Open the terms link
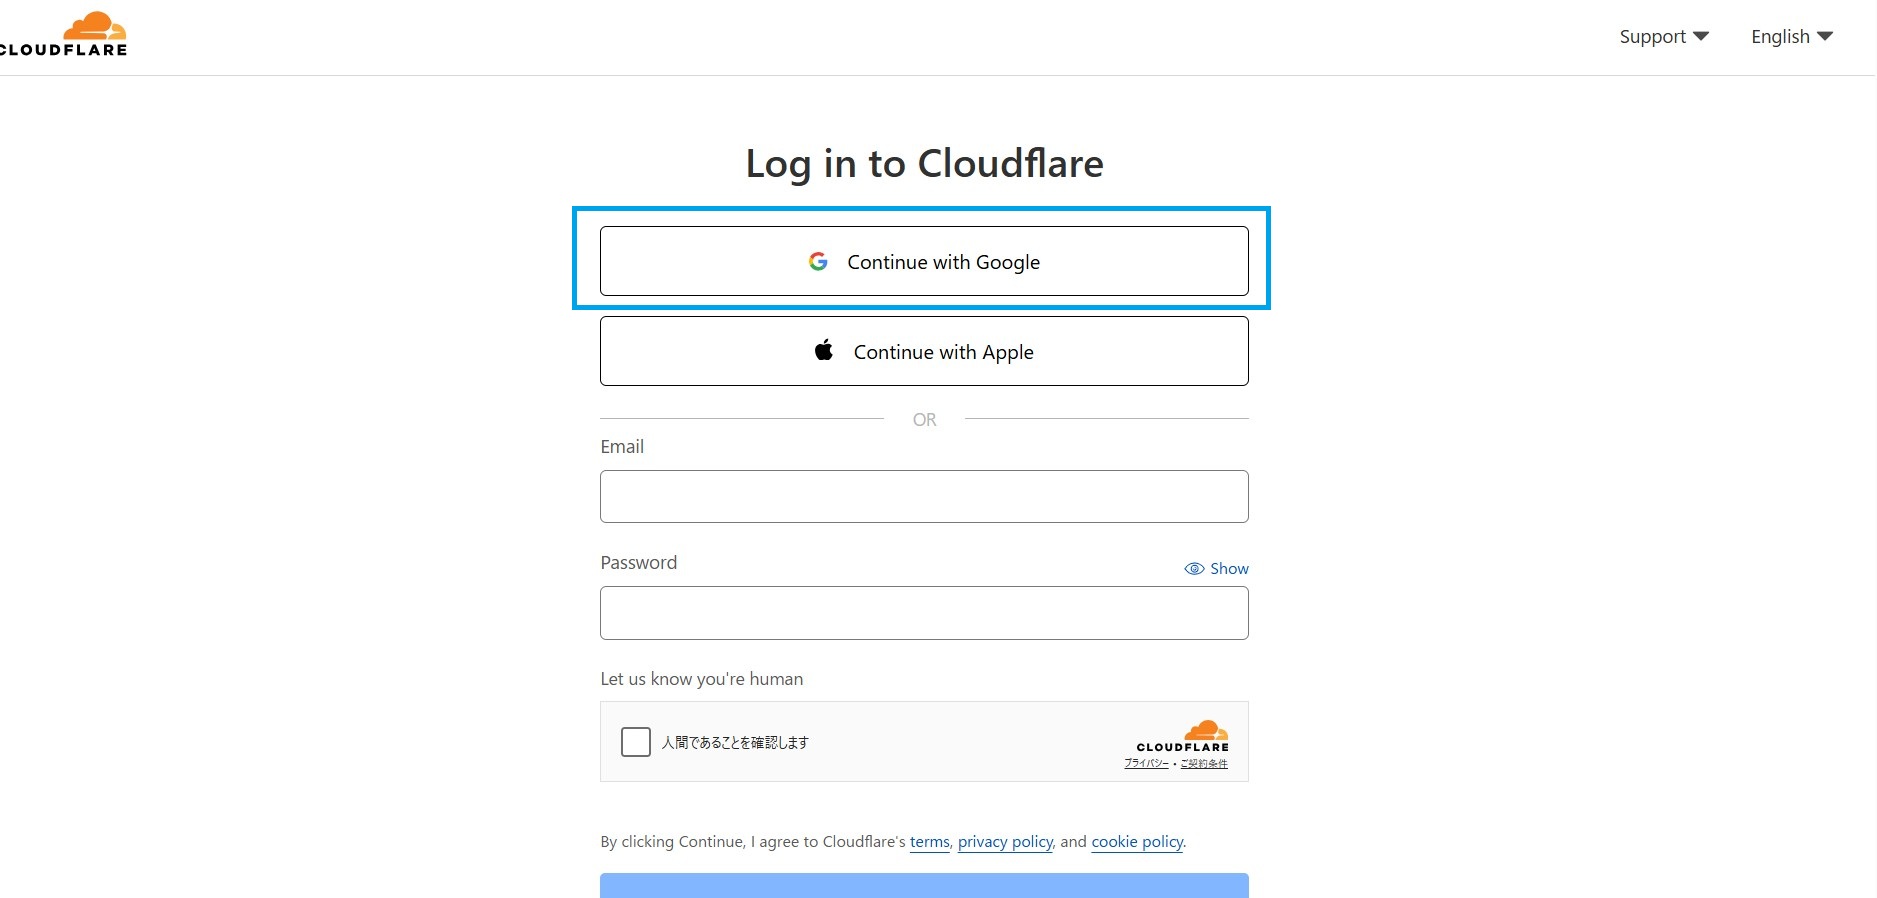This screenshot has height=898, width=1877. pyautogui.click(x=929, y=842)
